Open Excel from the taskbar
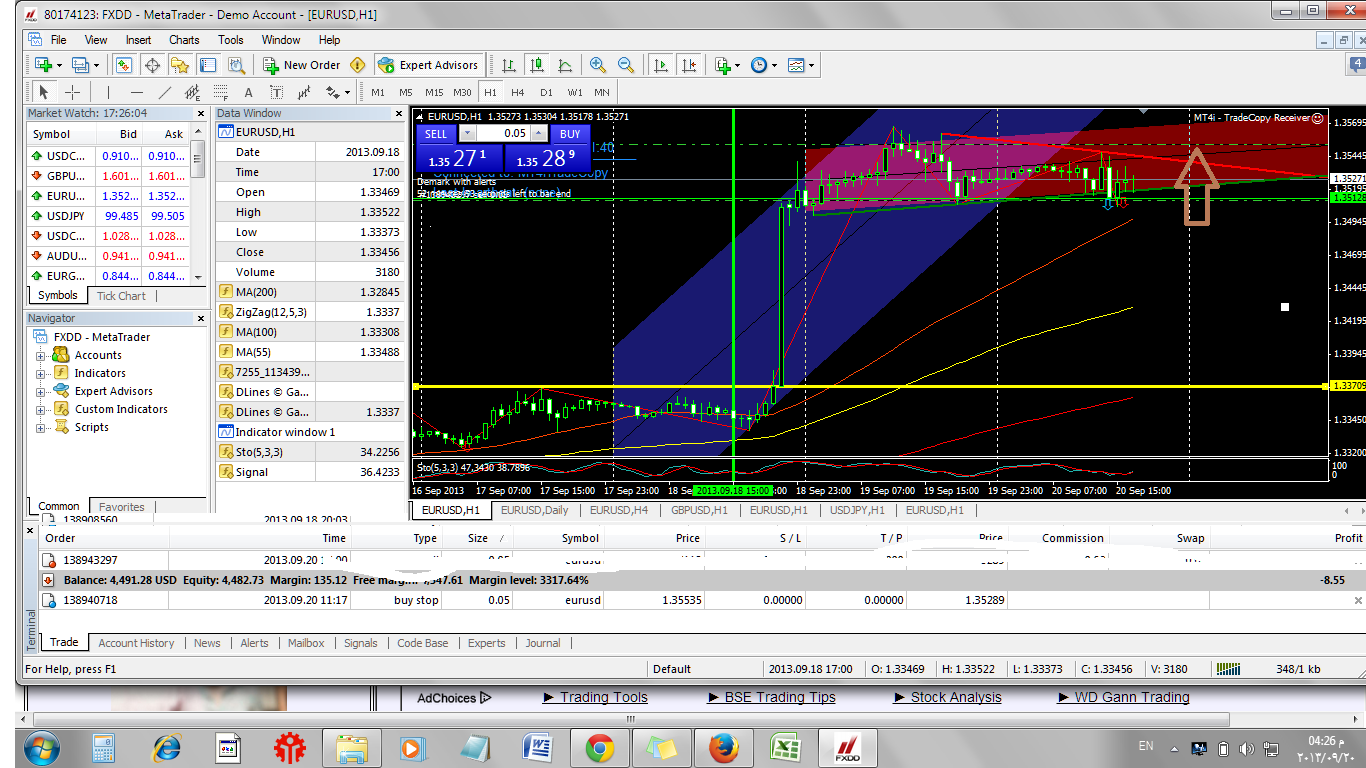This screenshot has width=1366, height=768. click(x=785, y=748)
